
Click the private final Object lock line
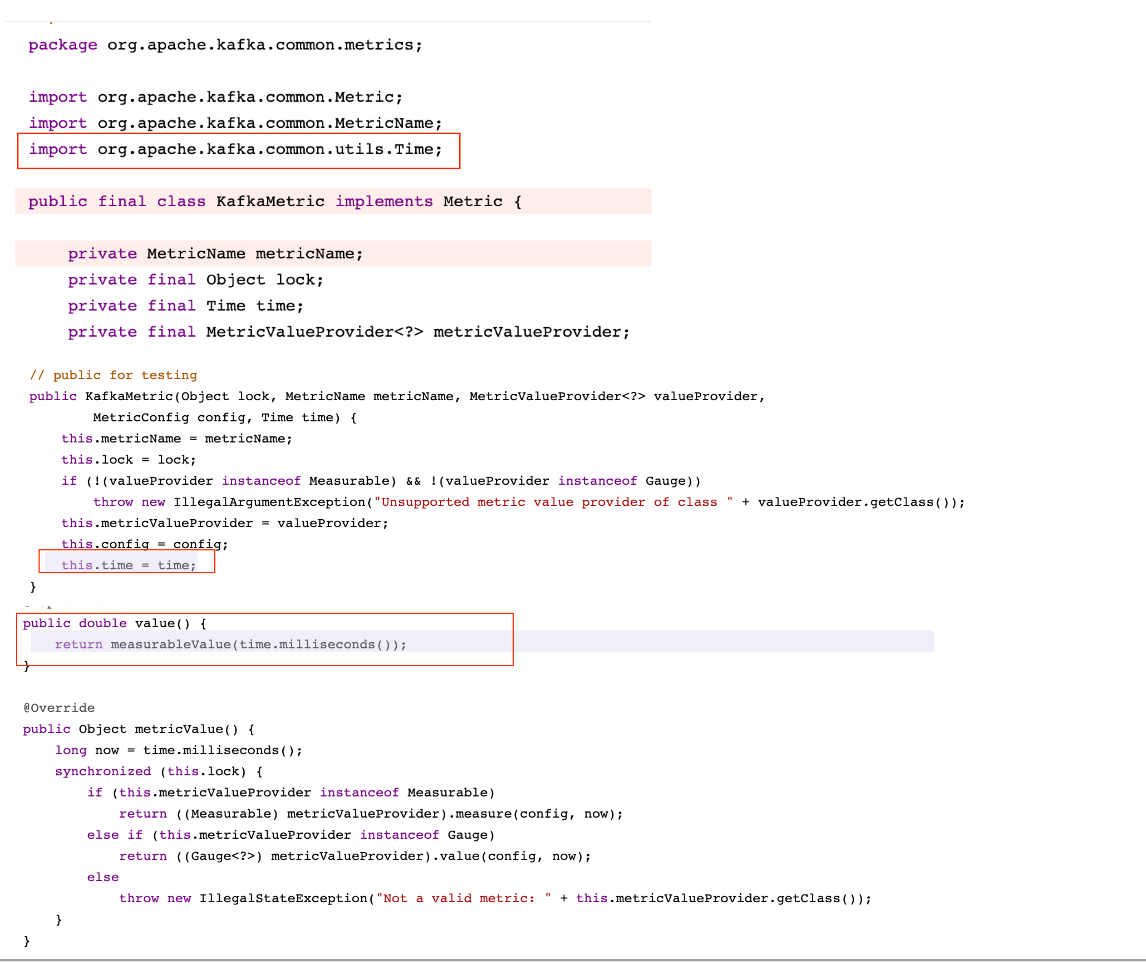click(x=196, y=279)
